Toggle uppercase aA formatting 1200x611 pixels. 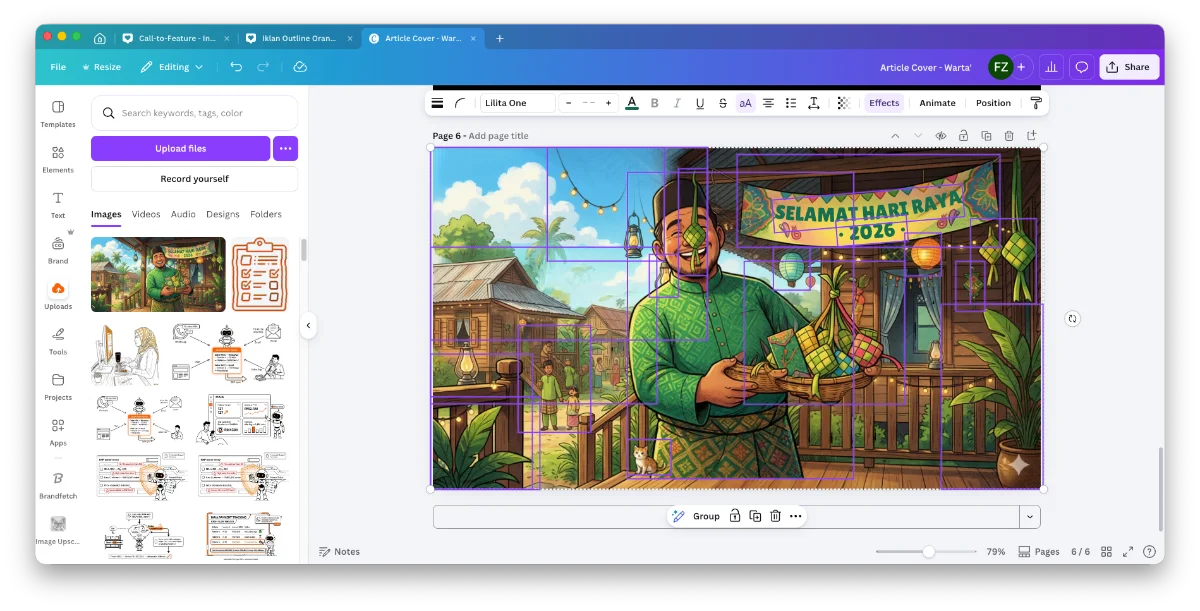point(745,103)
